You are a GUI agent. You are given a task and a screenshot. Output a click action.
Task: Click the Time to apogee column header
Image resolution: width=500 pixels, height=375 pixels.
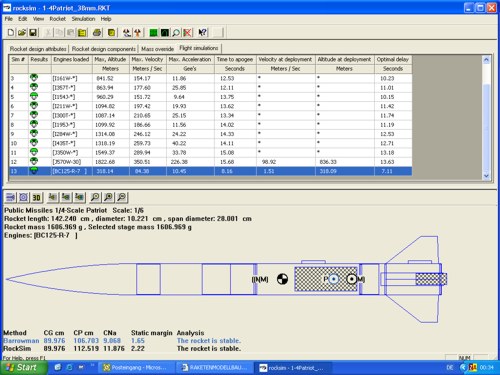click(x=235, y=59)
